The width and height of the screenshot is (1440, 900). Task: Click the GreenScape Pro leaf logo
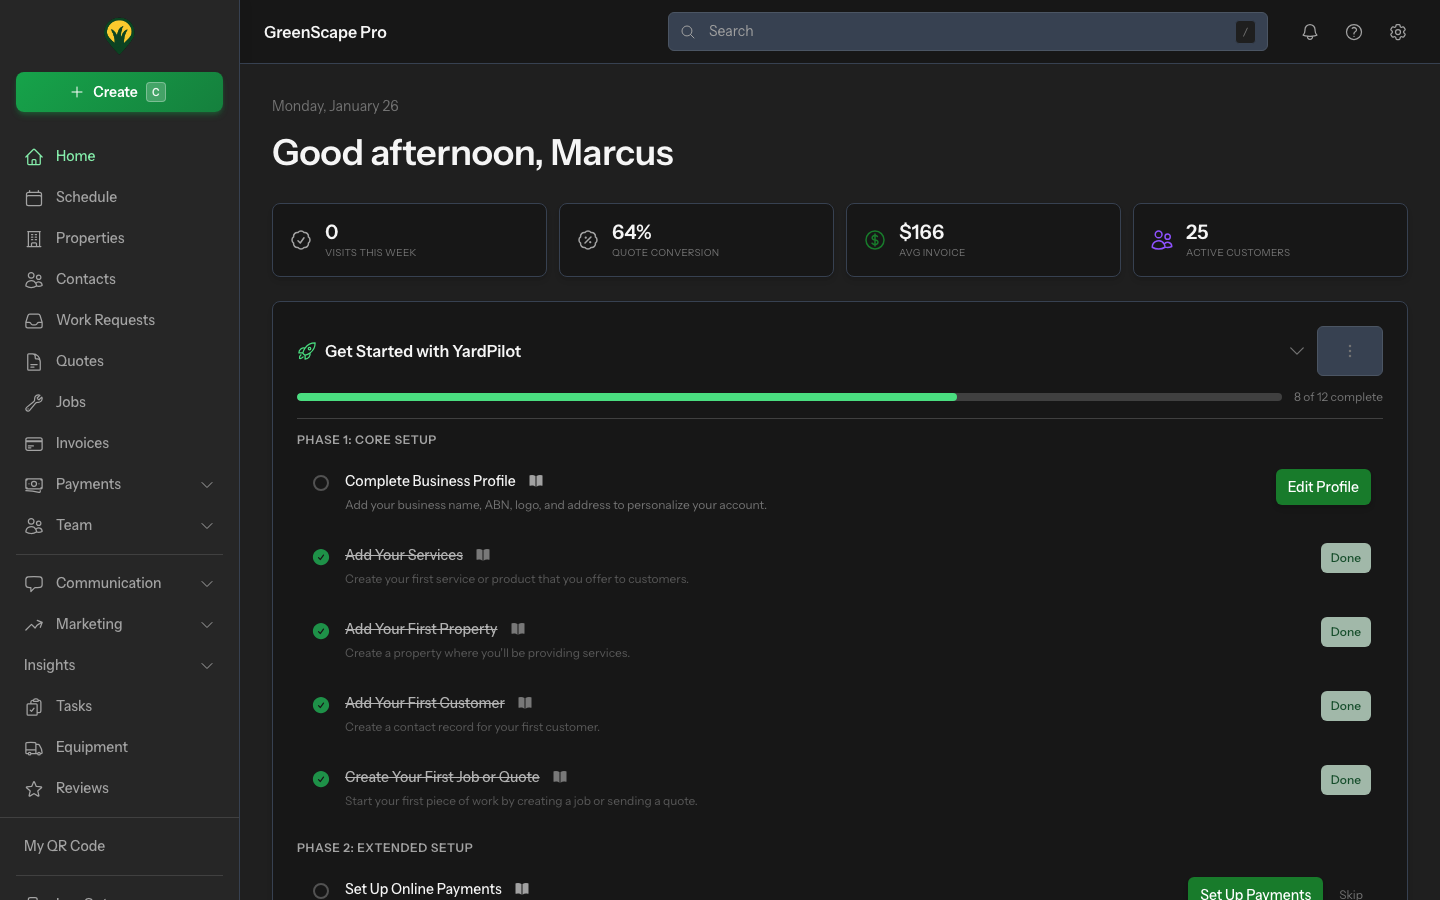point(119,34)
